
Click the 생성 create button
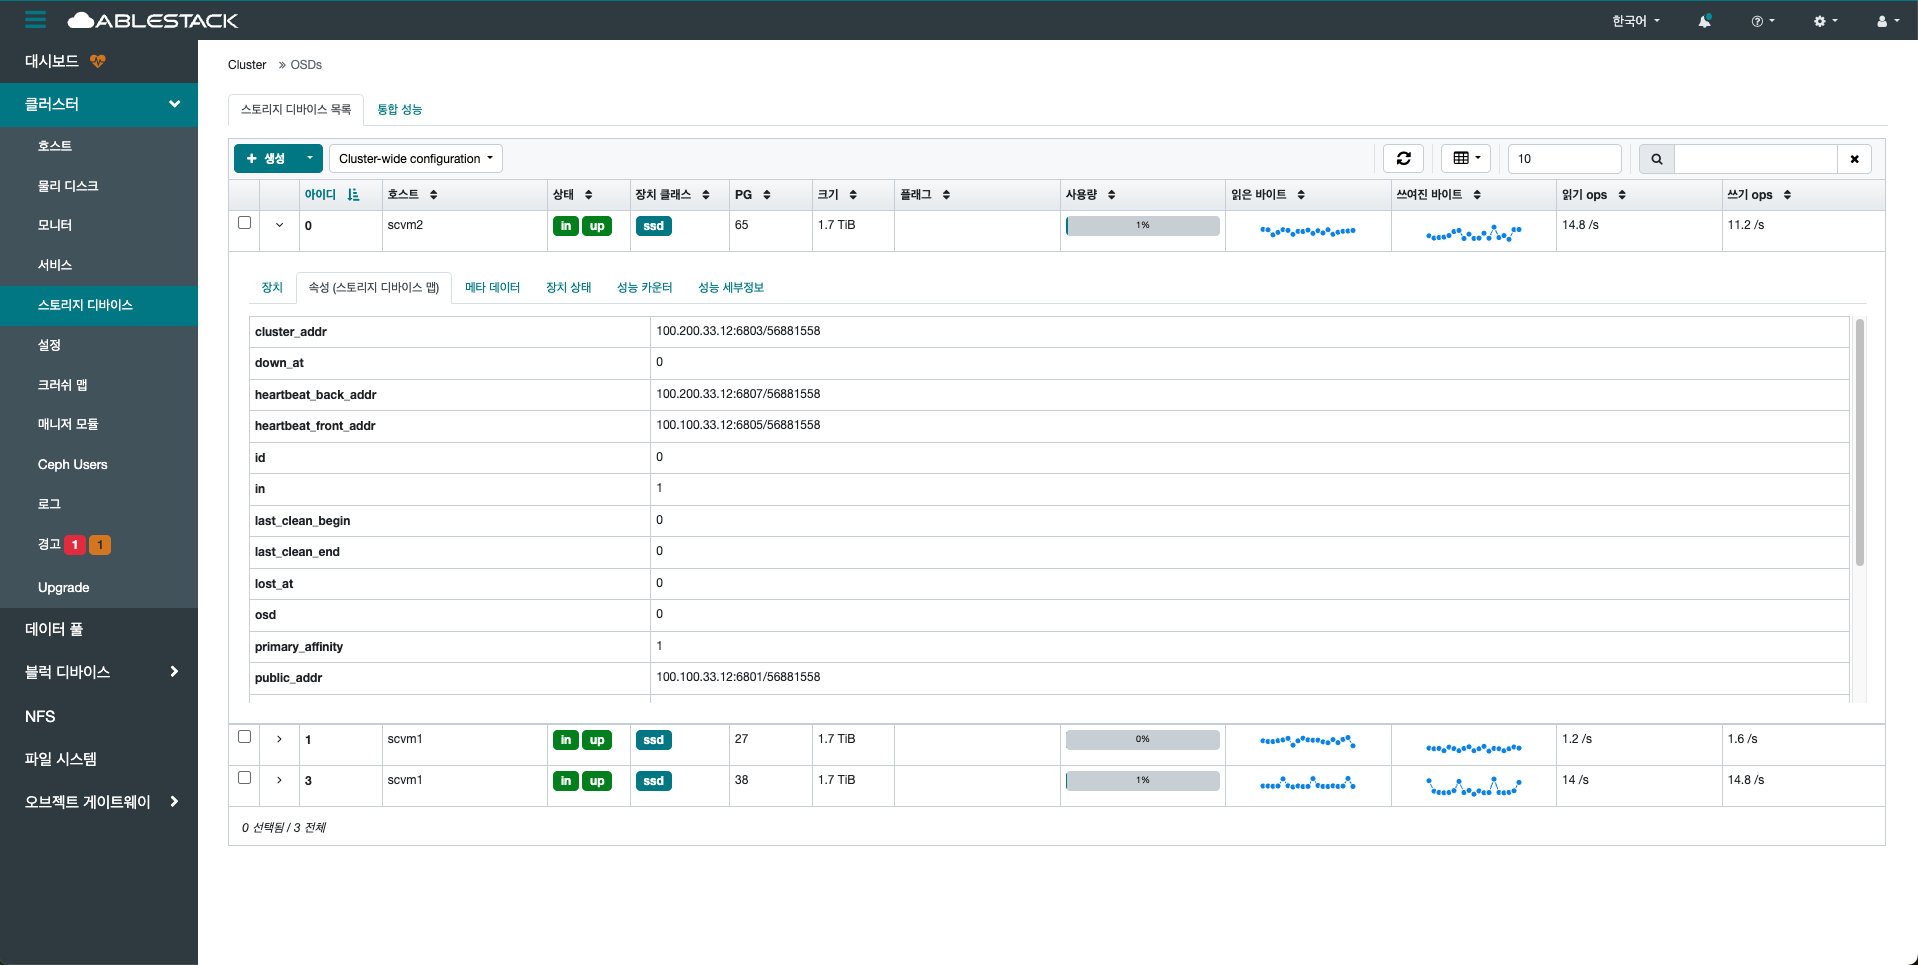coord(266,159)
